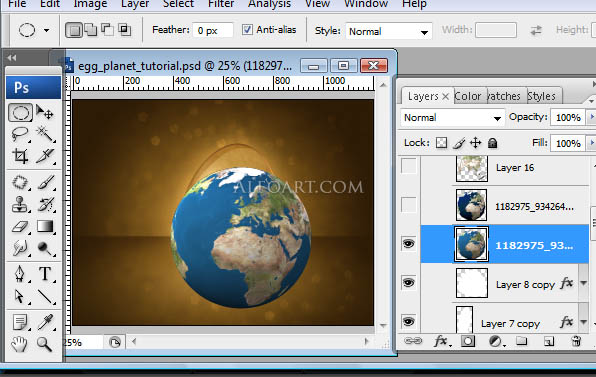Image resolution: width=596 pixels, height=377 pixels.
Task: Switch to the Color tab
Action: point(468,96)
